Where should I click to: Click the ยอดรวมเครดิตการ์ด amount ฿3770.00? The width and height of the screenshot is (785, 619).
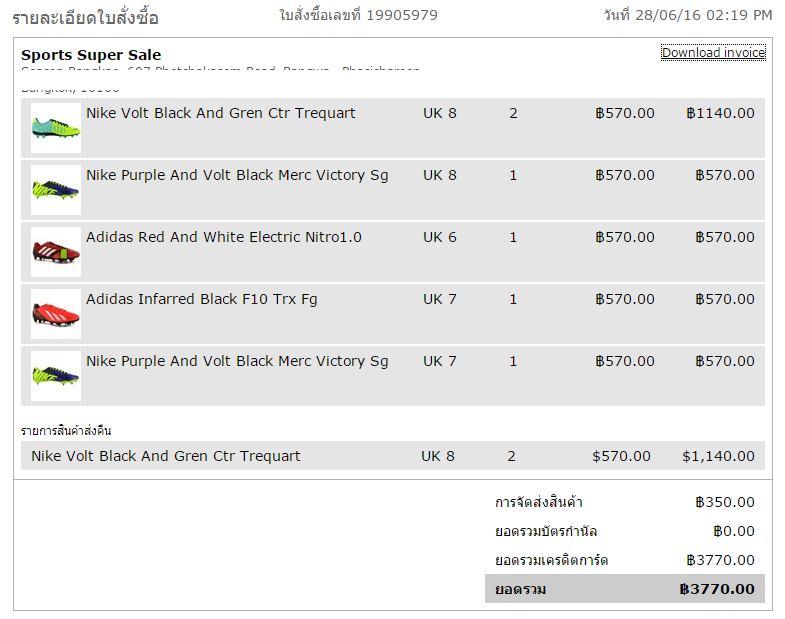pos(720,560)
